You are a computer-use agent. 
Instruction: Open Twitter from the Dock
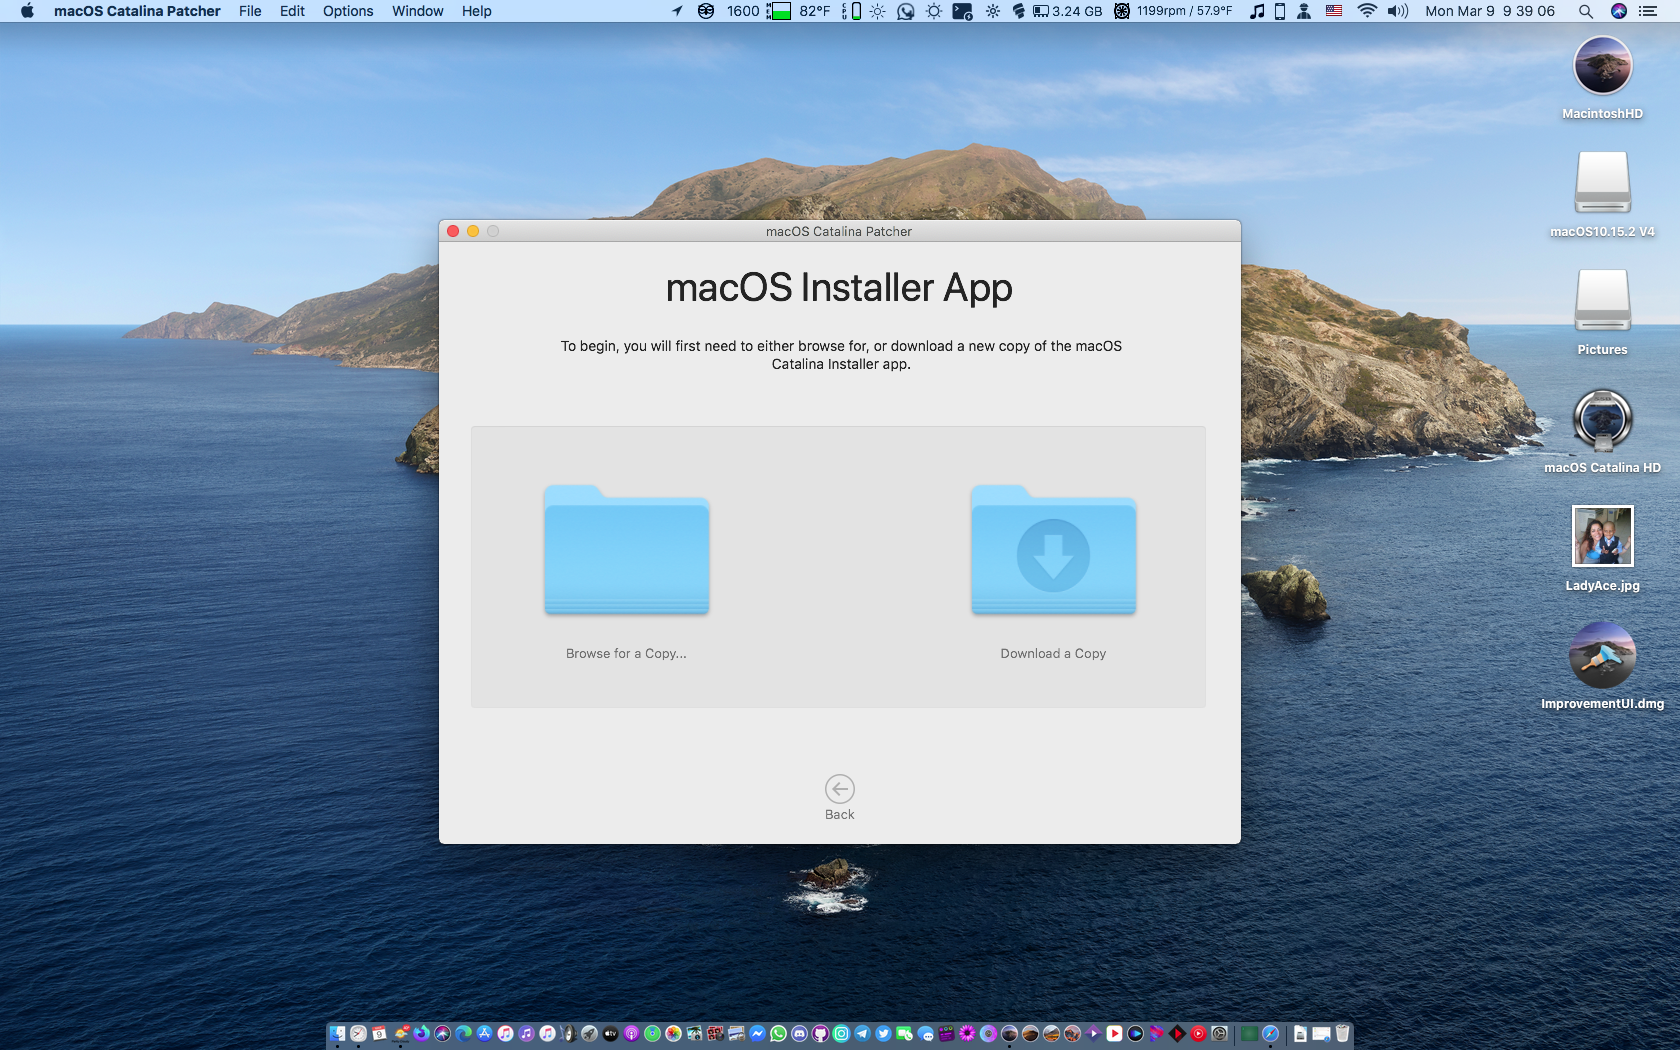coord(883,1033)
